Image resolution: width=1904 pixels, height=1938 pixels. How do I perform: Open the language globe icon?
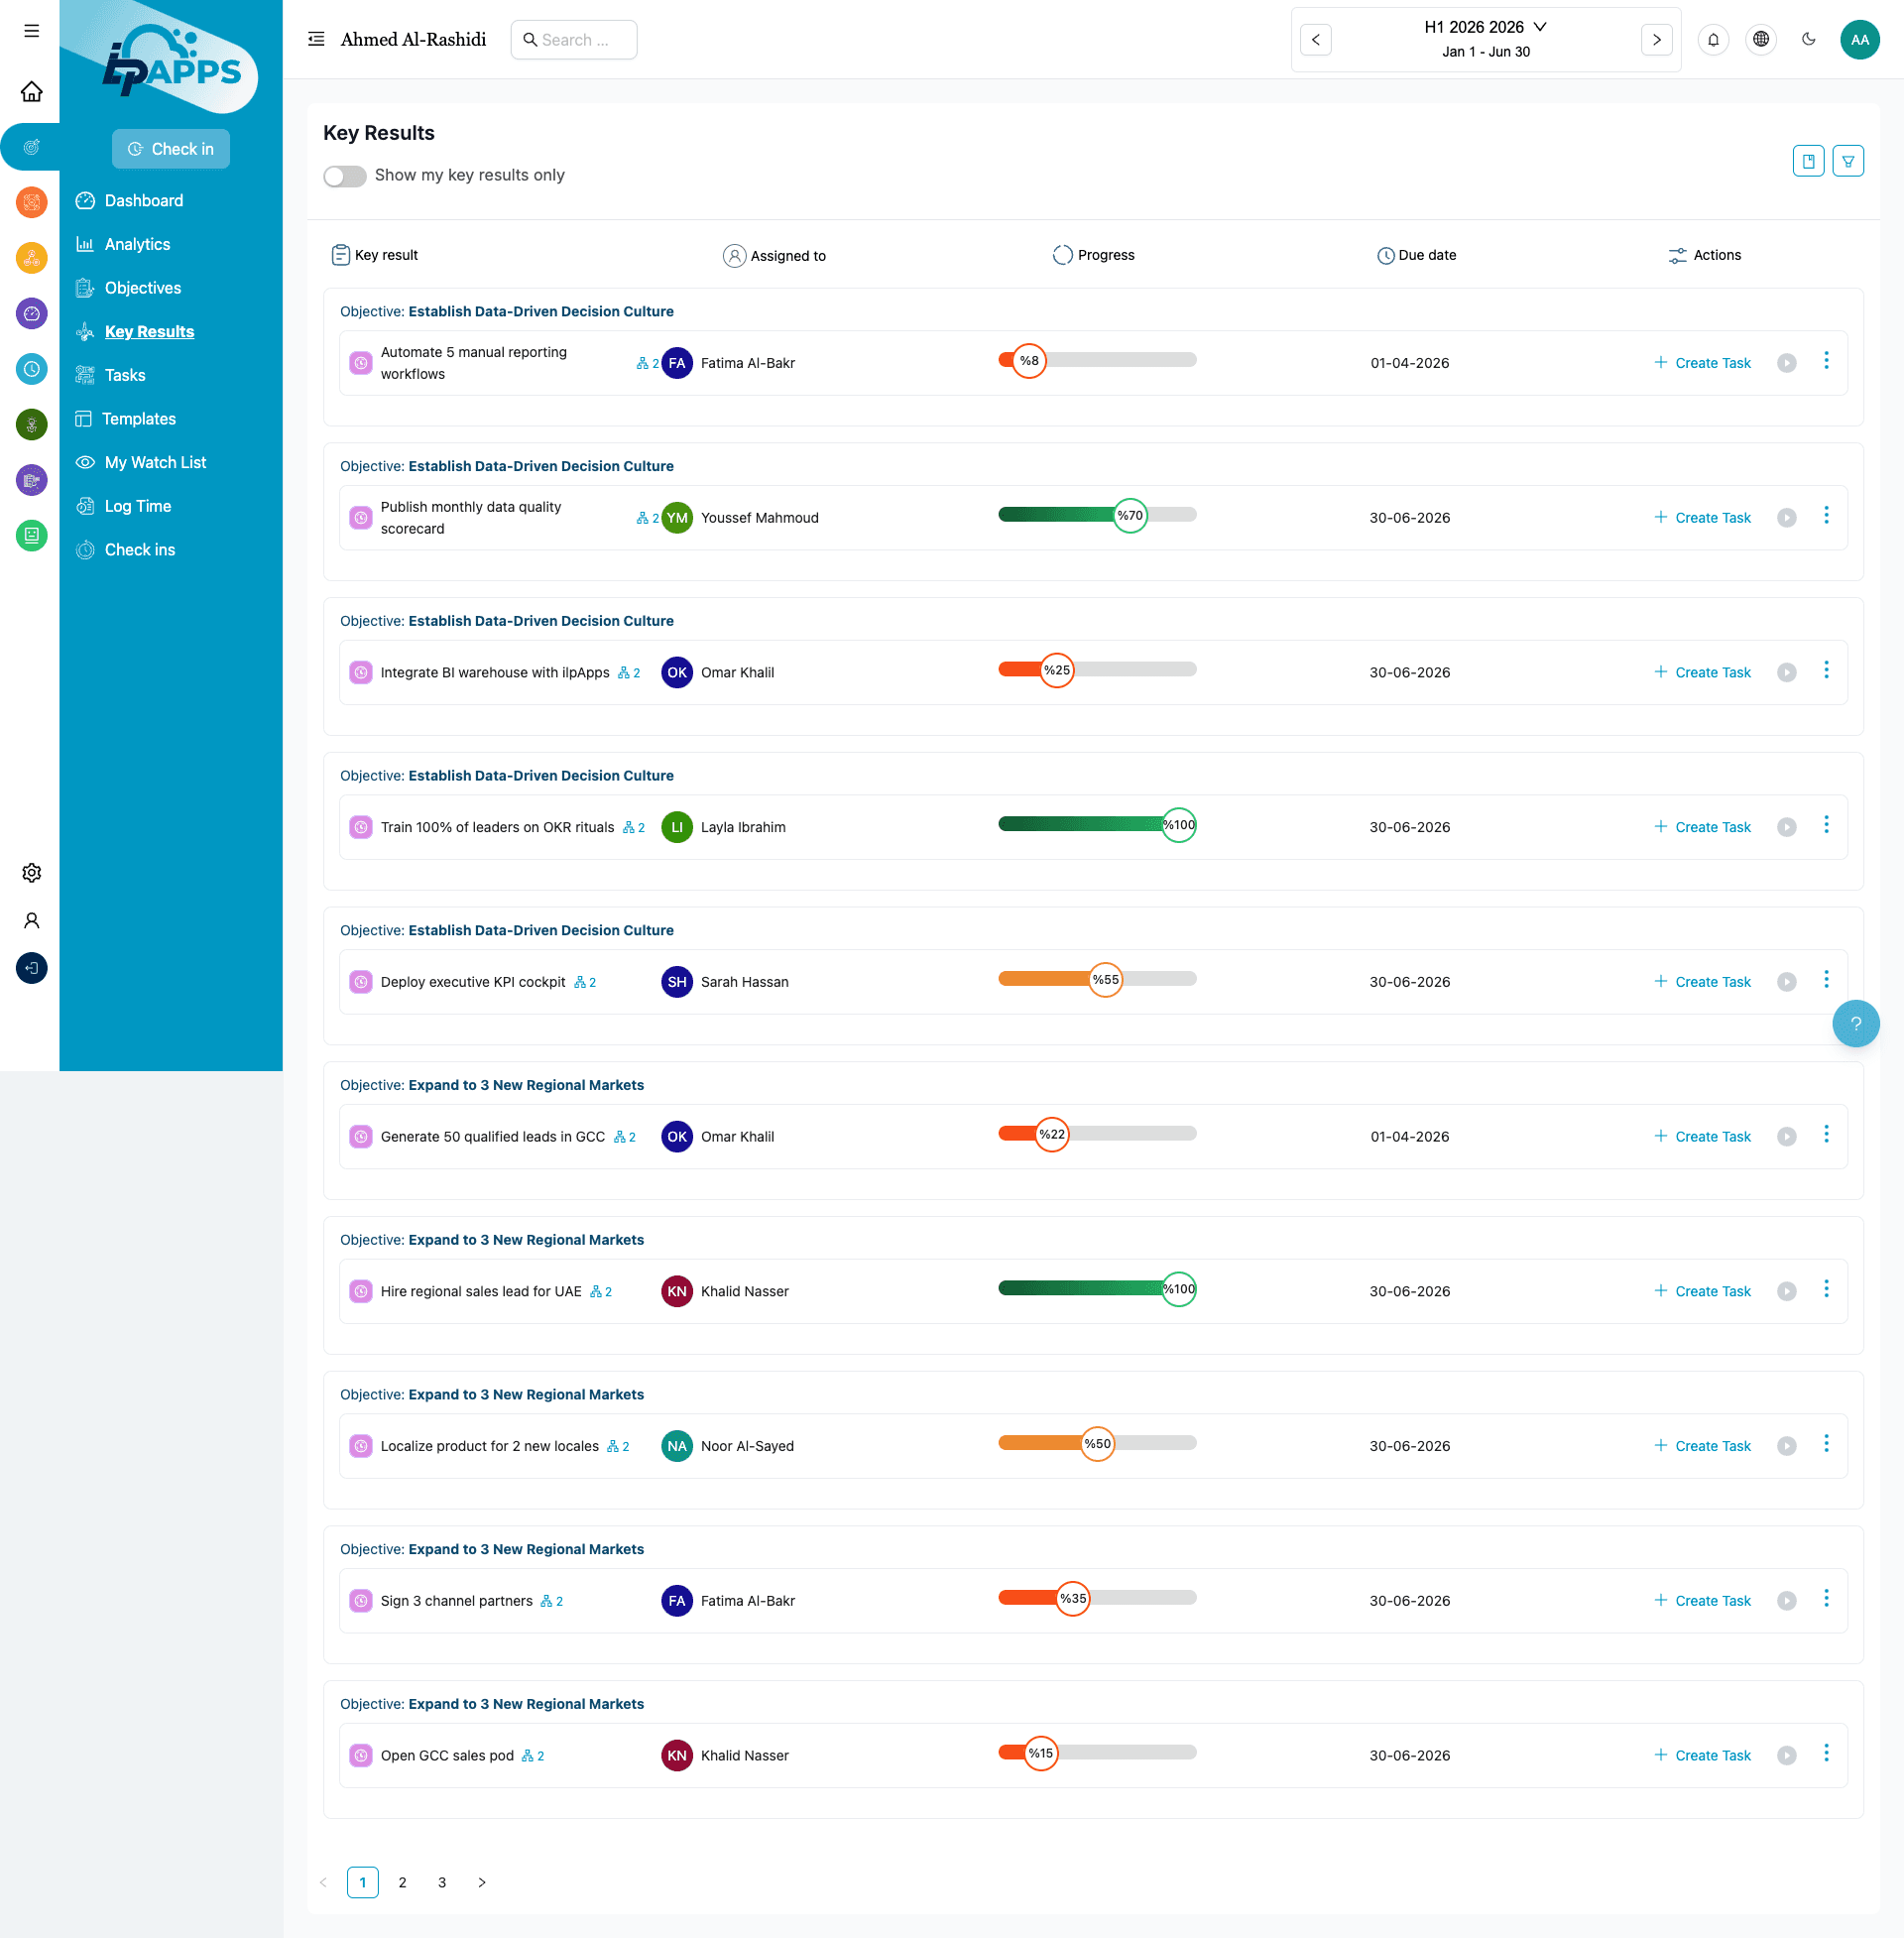(1760, 40)
